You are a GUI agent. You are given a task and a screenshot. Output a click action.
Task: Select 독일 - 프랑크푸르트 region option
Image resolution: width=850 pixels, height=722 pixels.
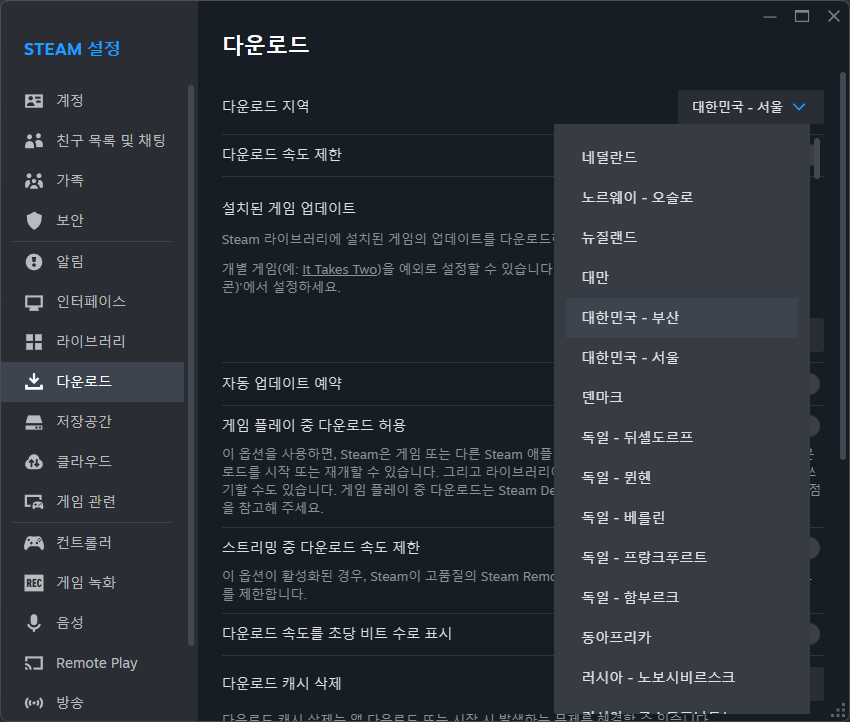point(681,558)
